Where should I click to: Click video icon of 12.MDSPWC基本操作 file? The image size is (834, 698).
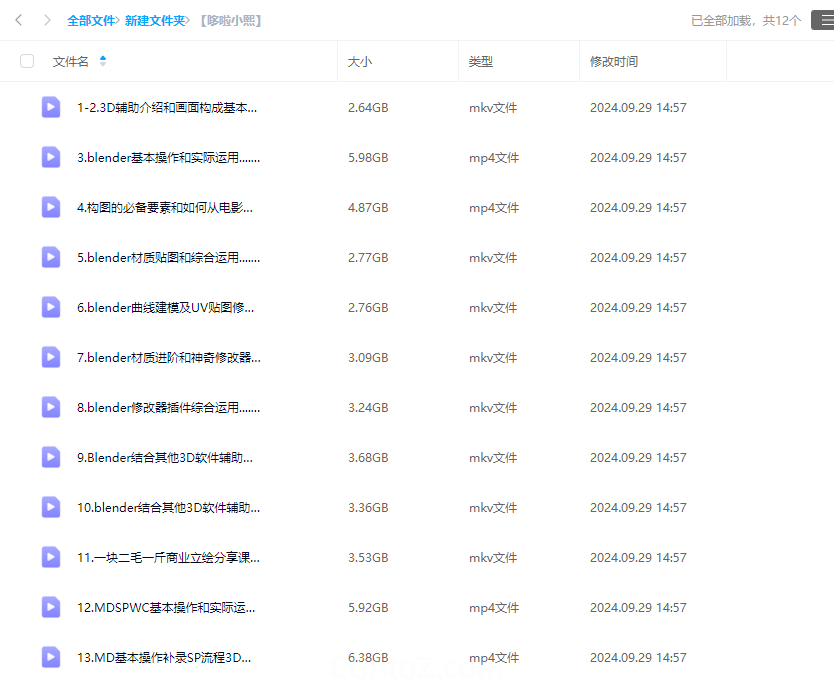pos(51,607)
